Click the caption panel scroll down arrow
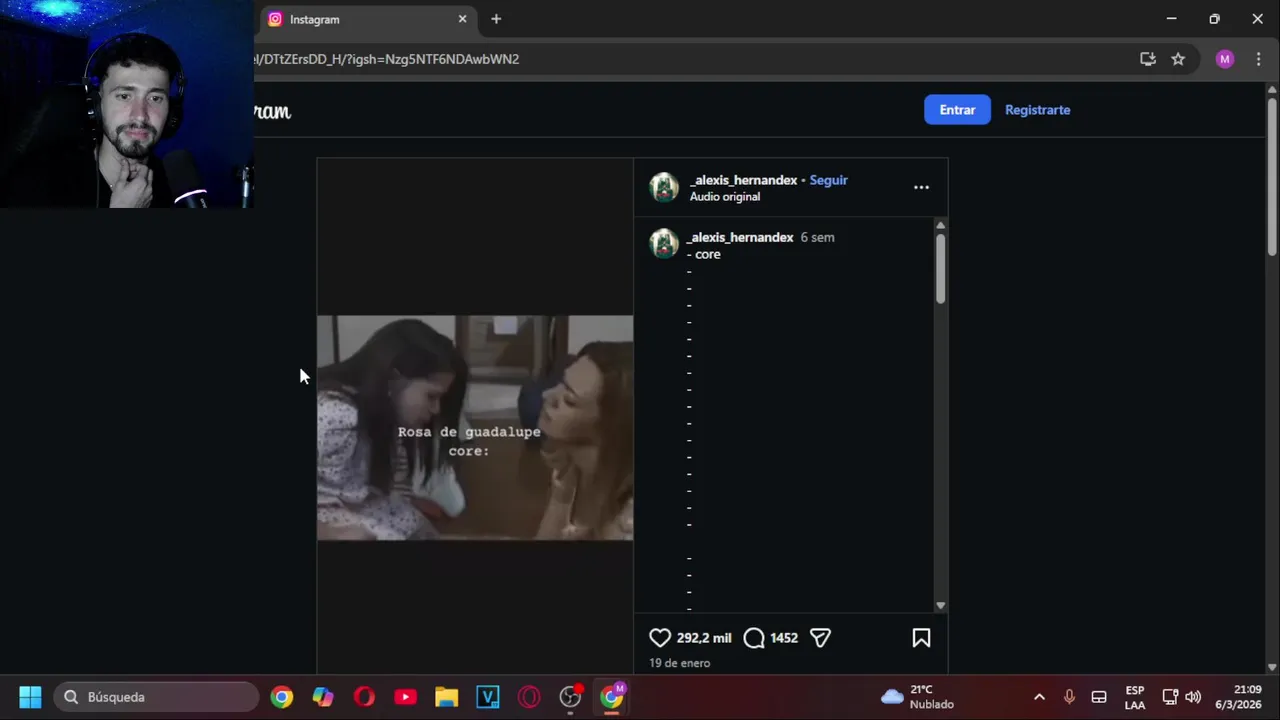The width and height of the screenshot is (1280, 720). click(940, 606)
